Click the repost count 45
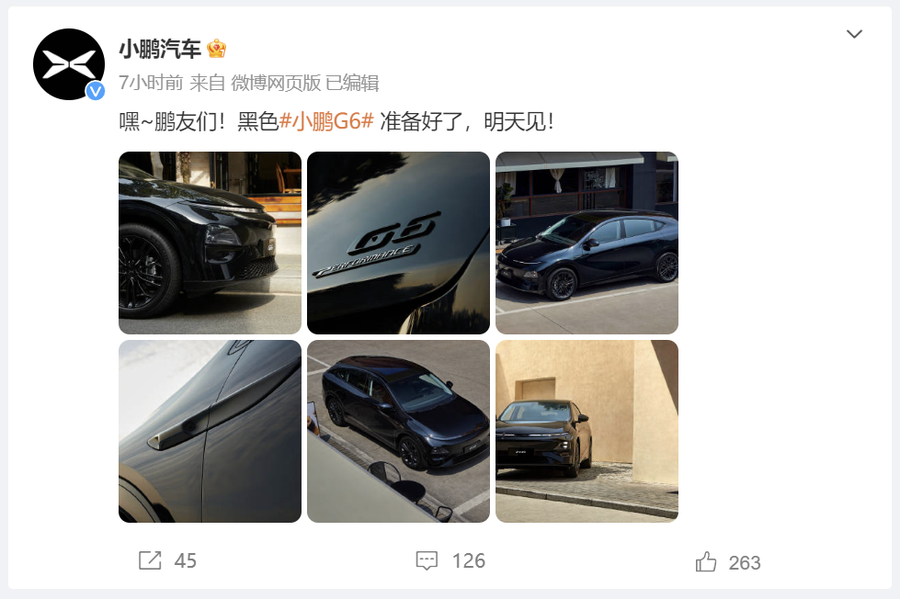The height and width of the screenshot is (599, 900). [185, 561]
